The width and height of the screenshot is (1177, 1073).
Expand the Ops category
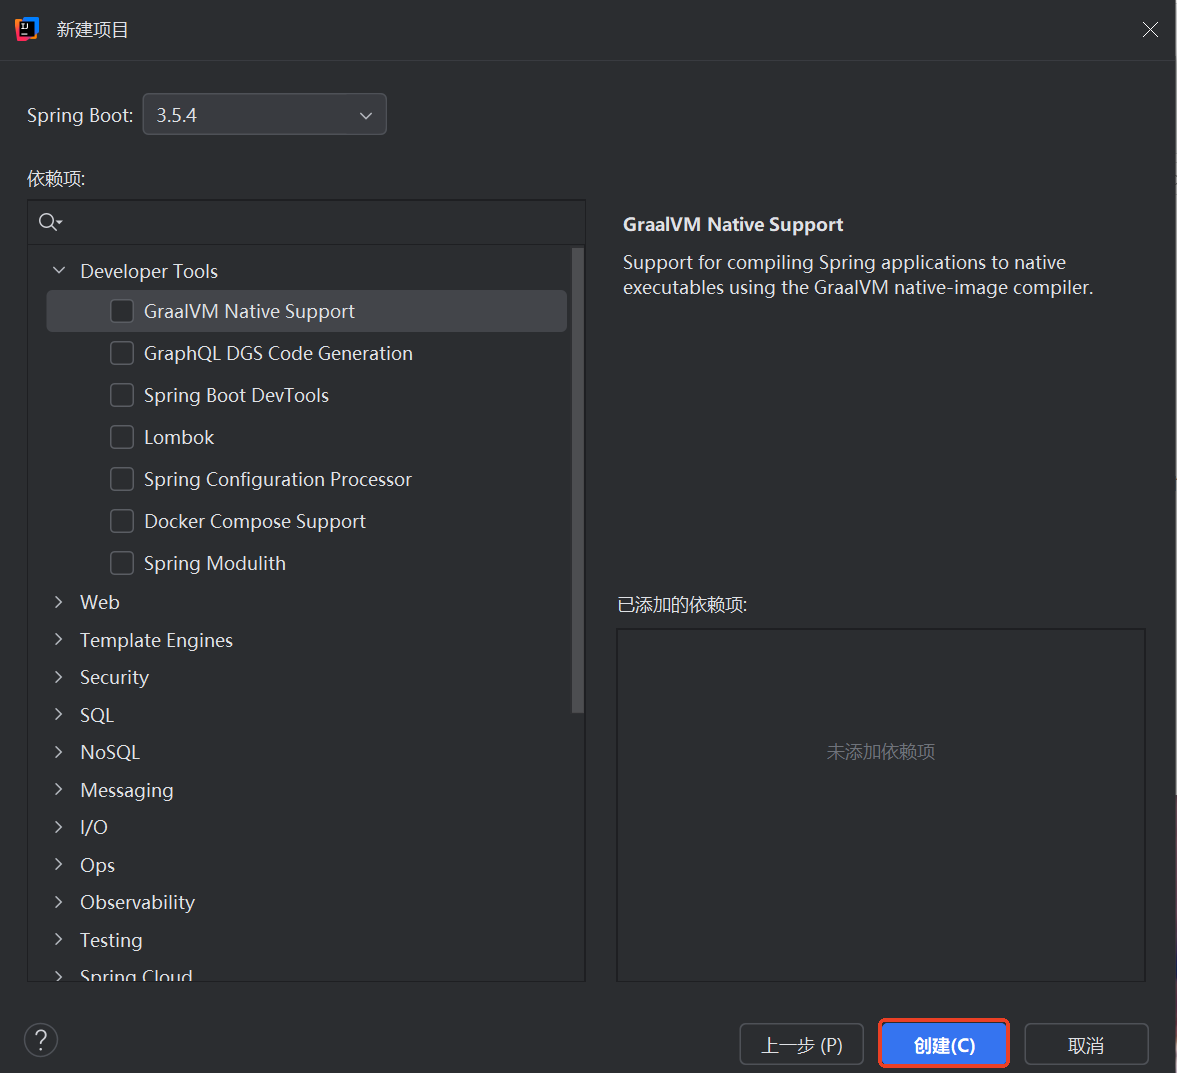tap(59, 865)
